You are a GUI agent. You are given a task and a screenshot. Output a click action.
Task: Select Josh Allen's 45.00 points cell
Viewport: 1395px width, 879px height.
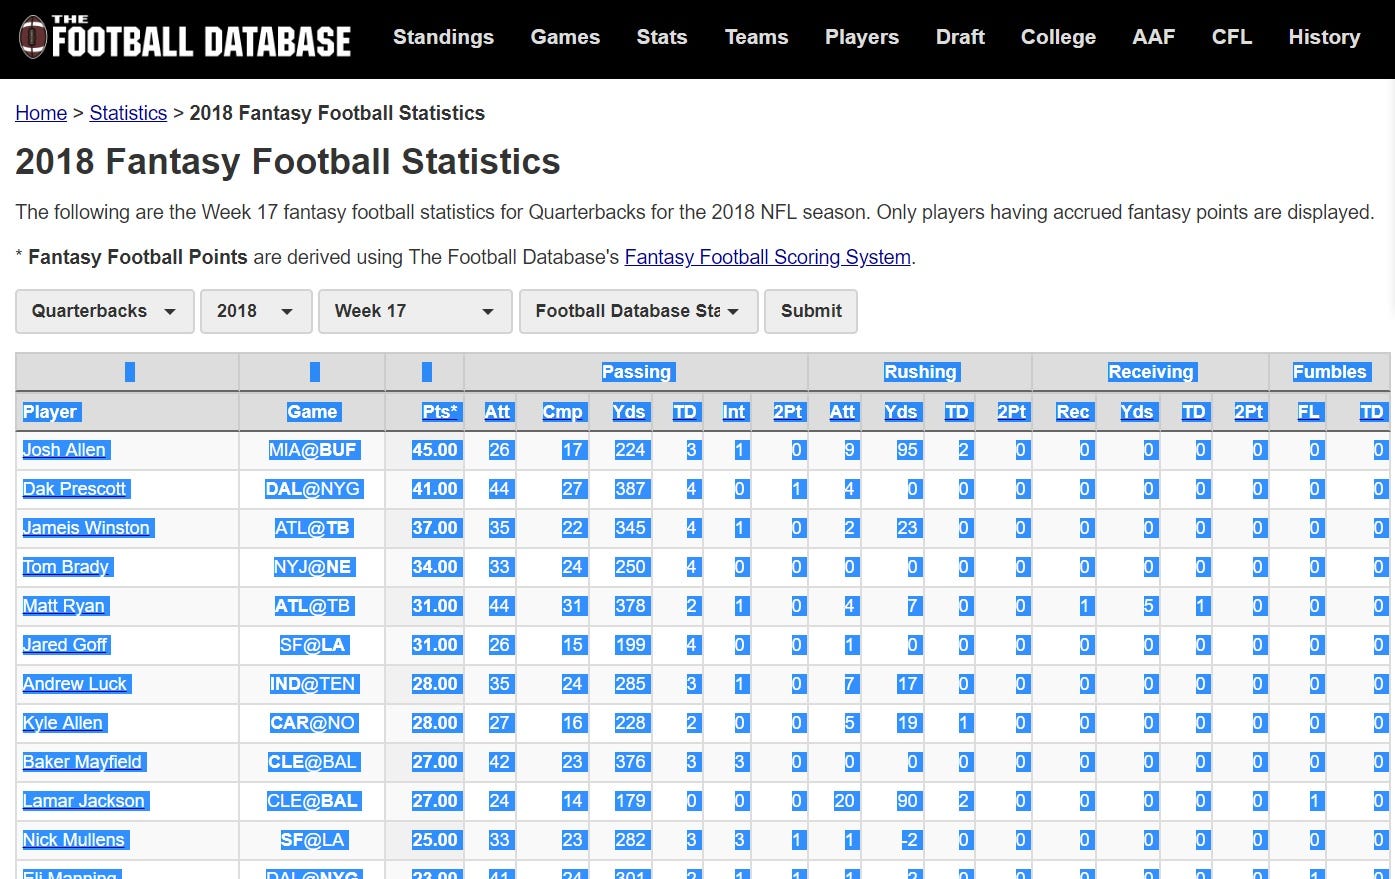tap(435, 450)
